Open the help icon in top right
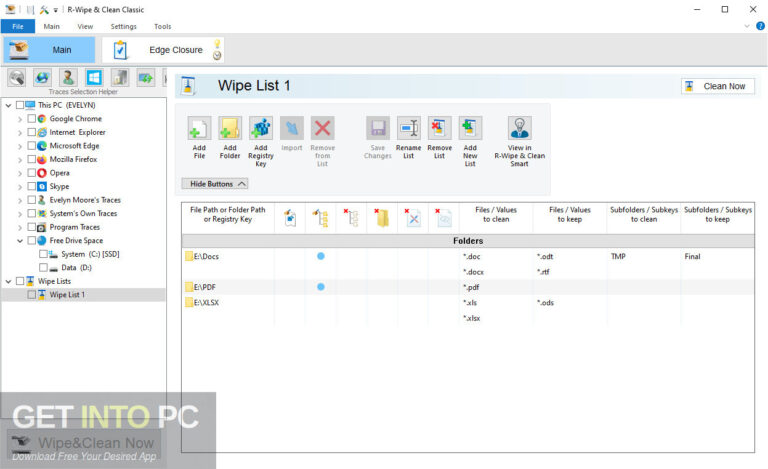768x469 pixels. (760, 26)
